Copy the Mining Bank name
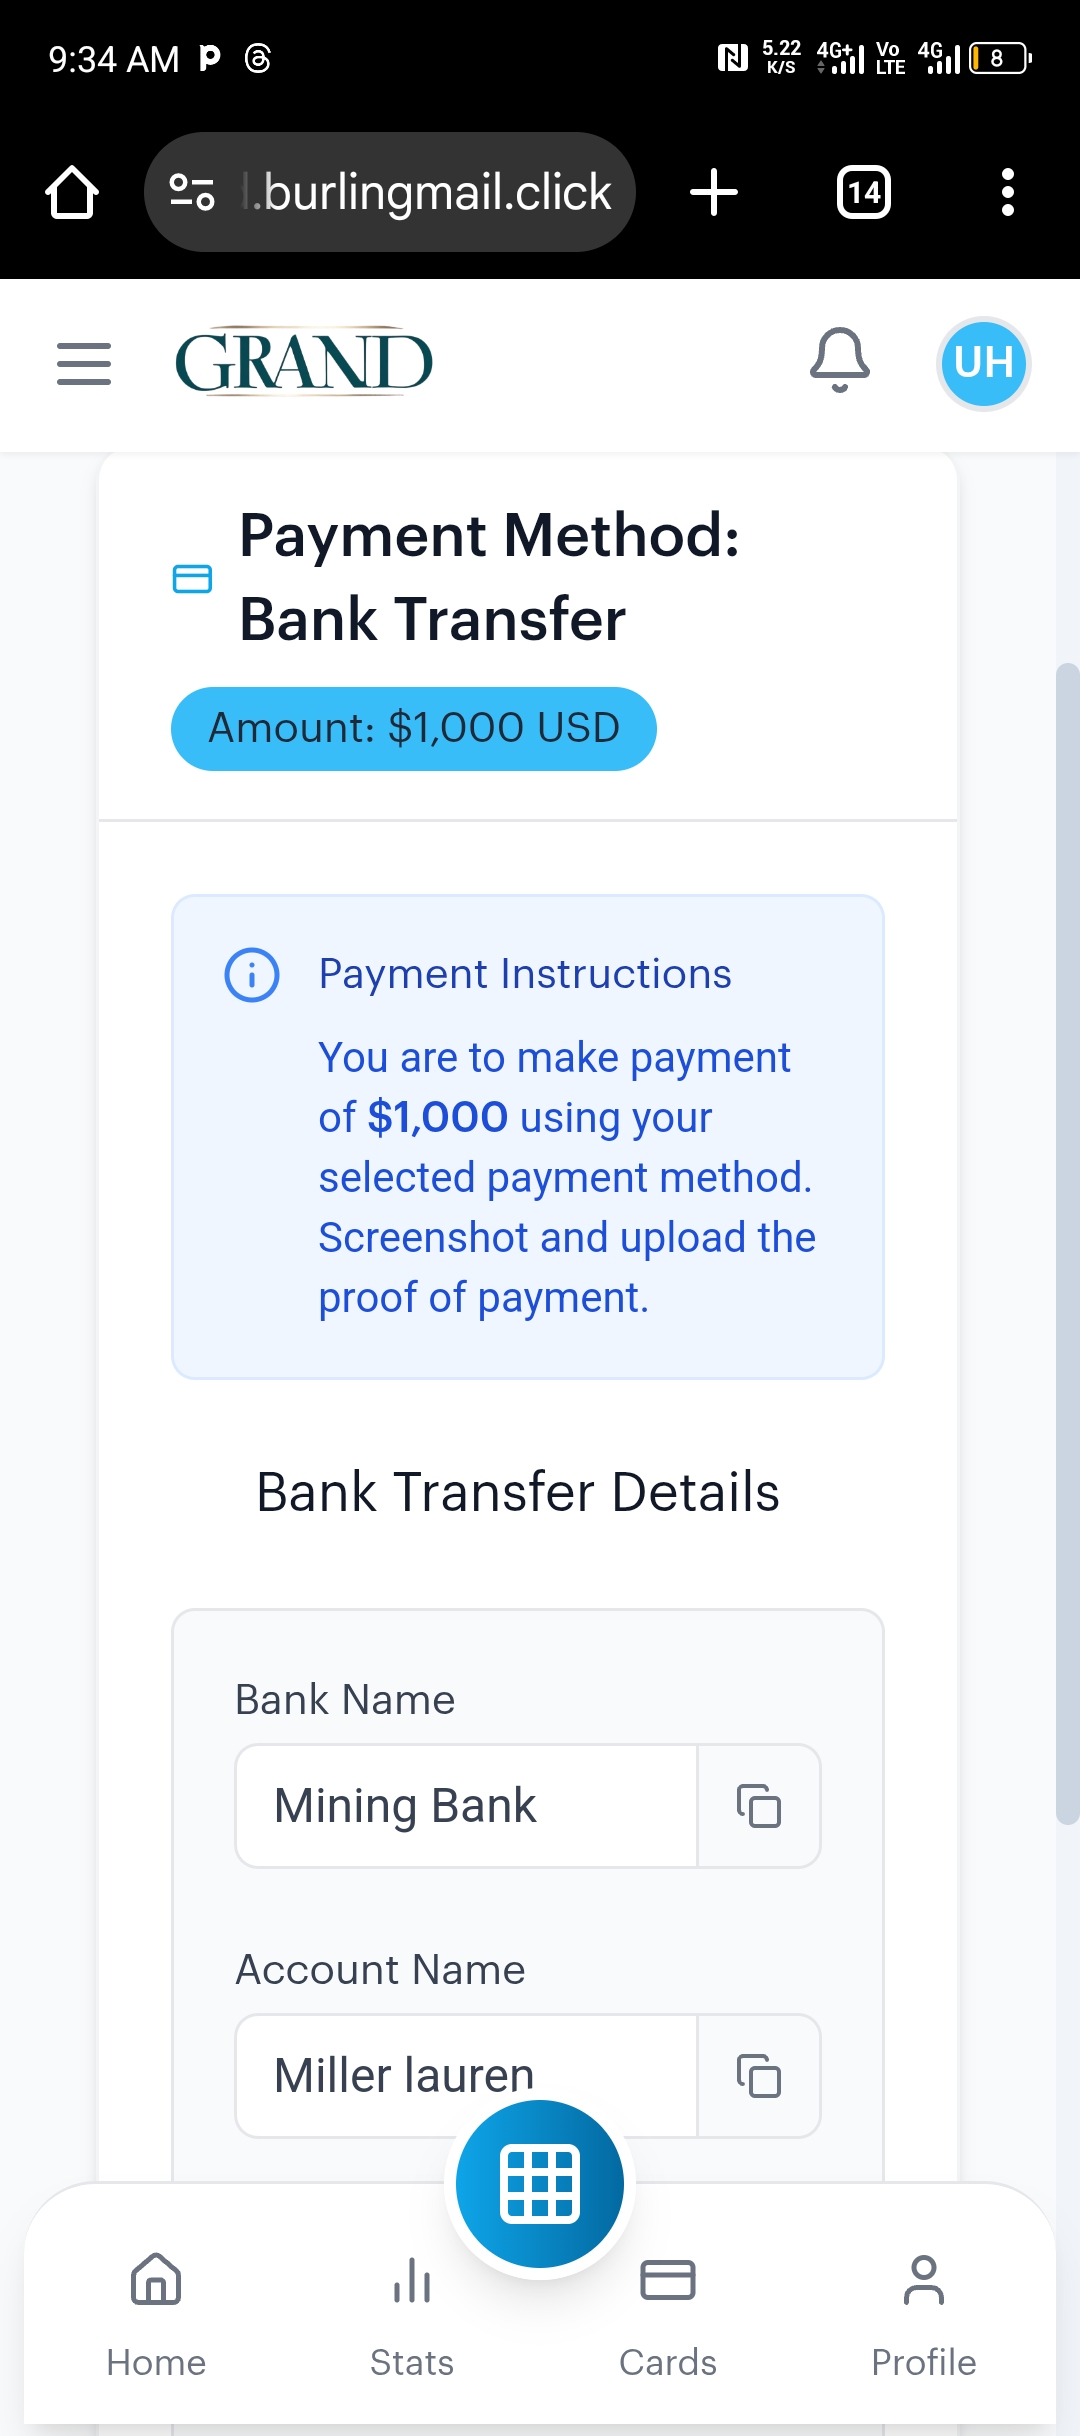The height and width of the screenshot is (2436, 1080). (758, 1806)
